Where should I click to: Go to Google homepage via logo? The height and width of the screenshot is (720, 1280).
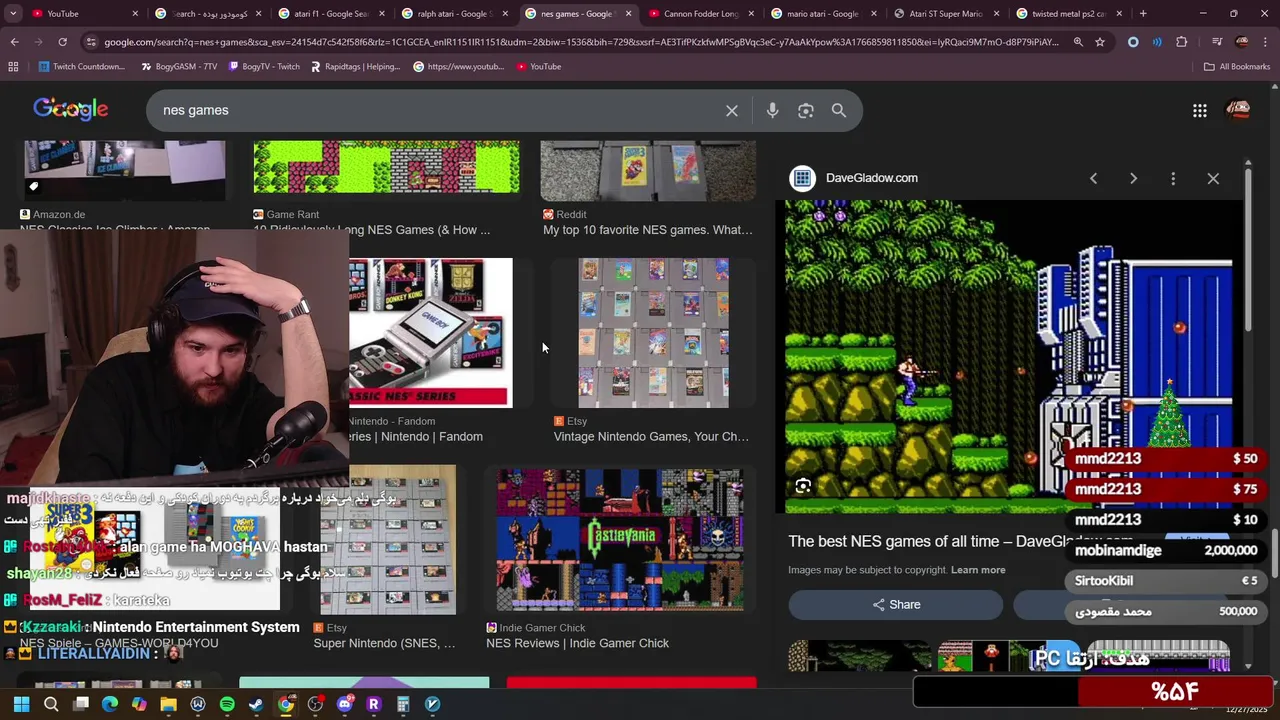tap(70, 109)
